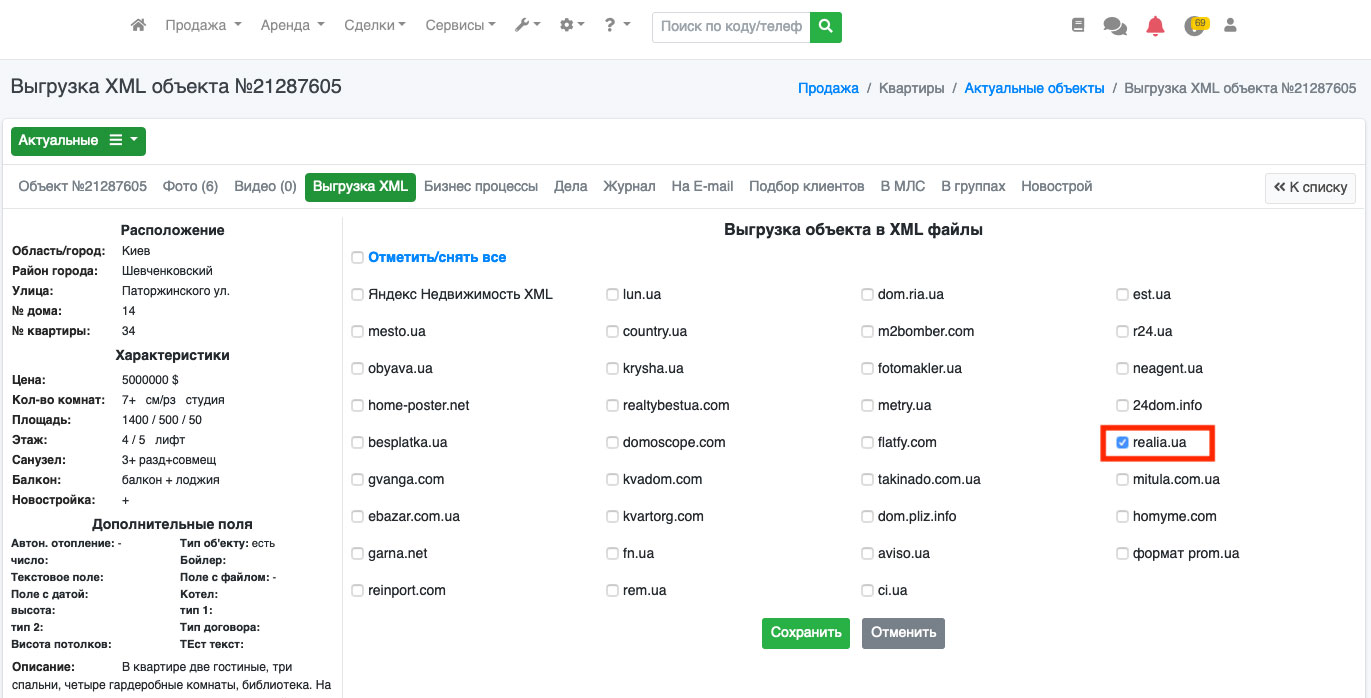This screenshot has height=698, width=1371.
Task: Toggle the Отметить/снять все checkbox
Action: tap(357, 258)
